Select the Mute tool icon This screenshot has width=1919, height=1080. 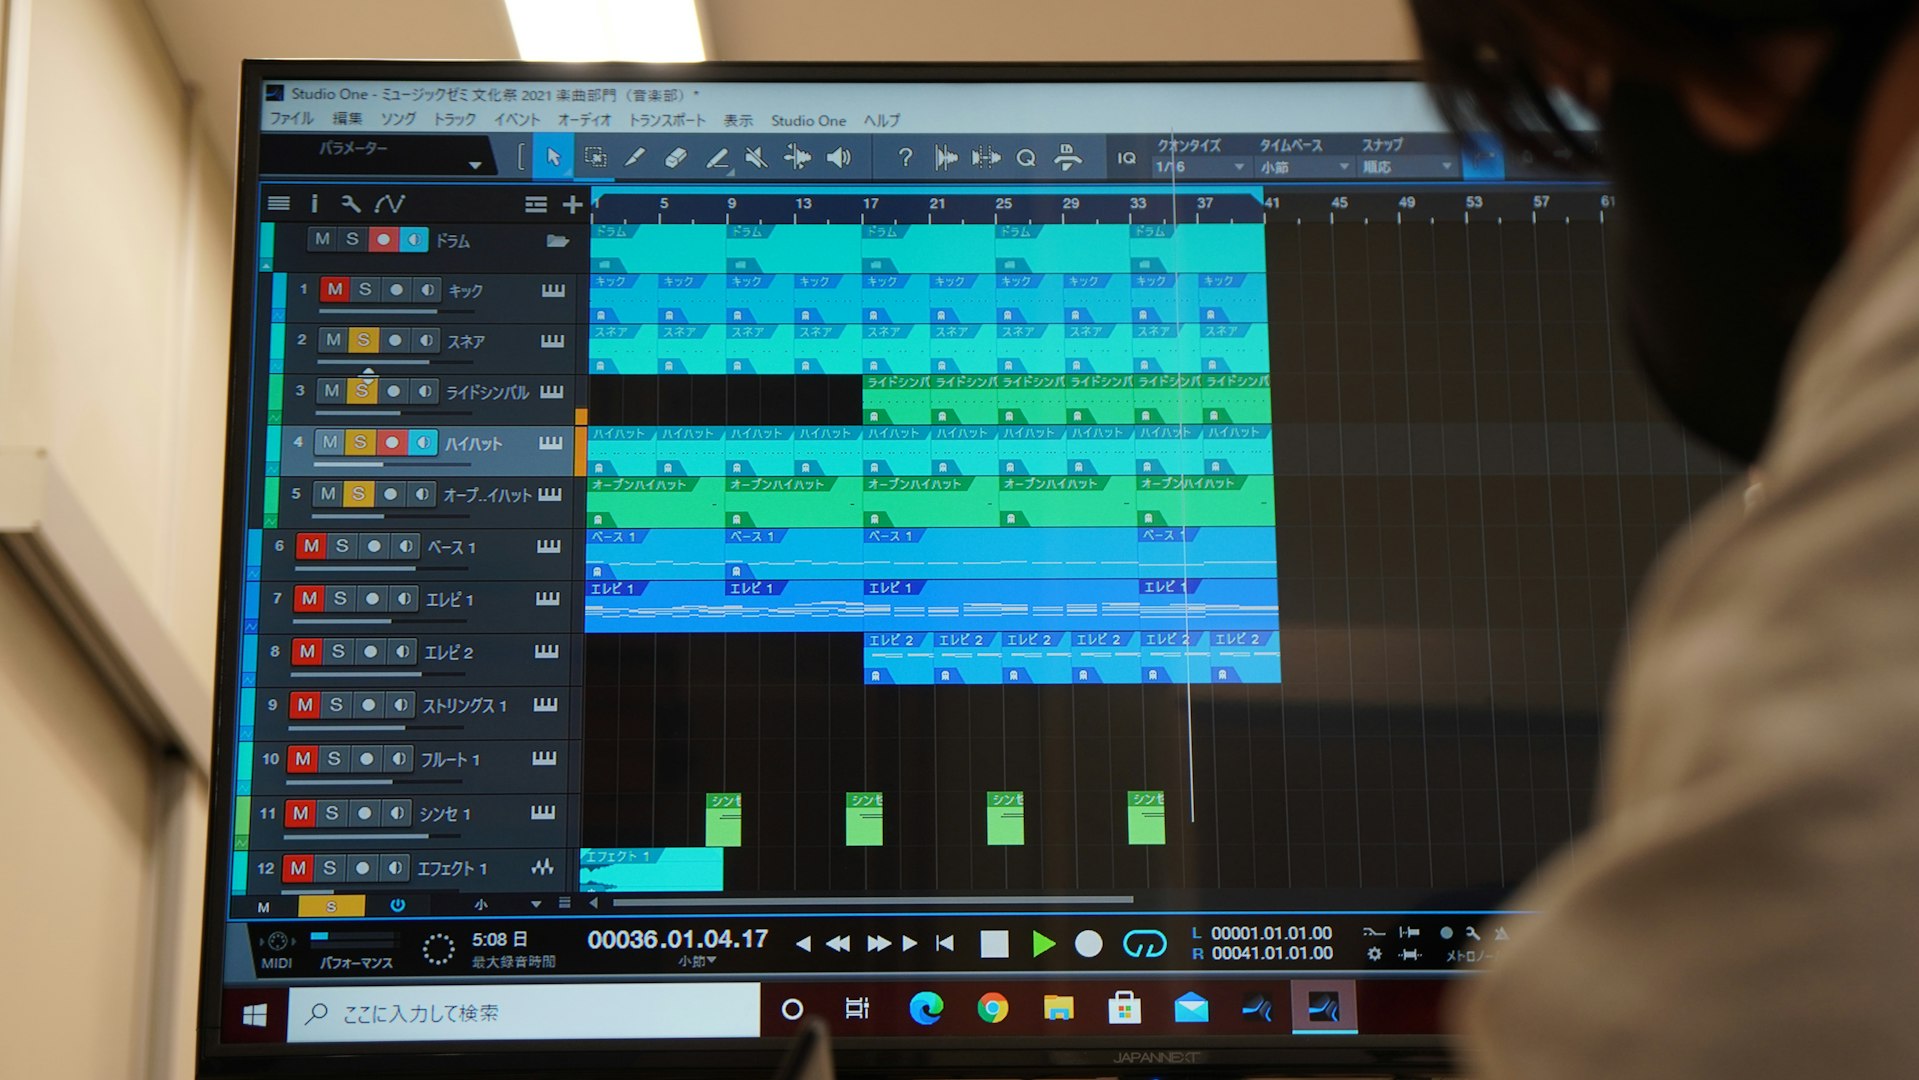(757, 157)
